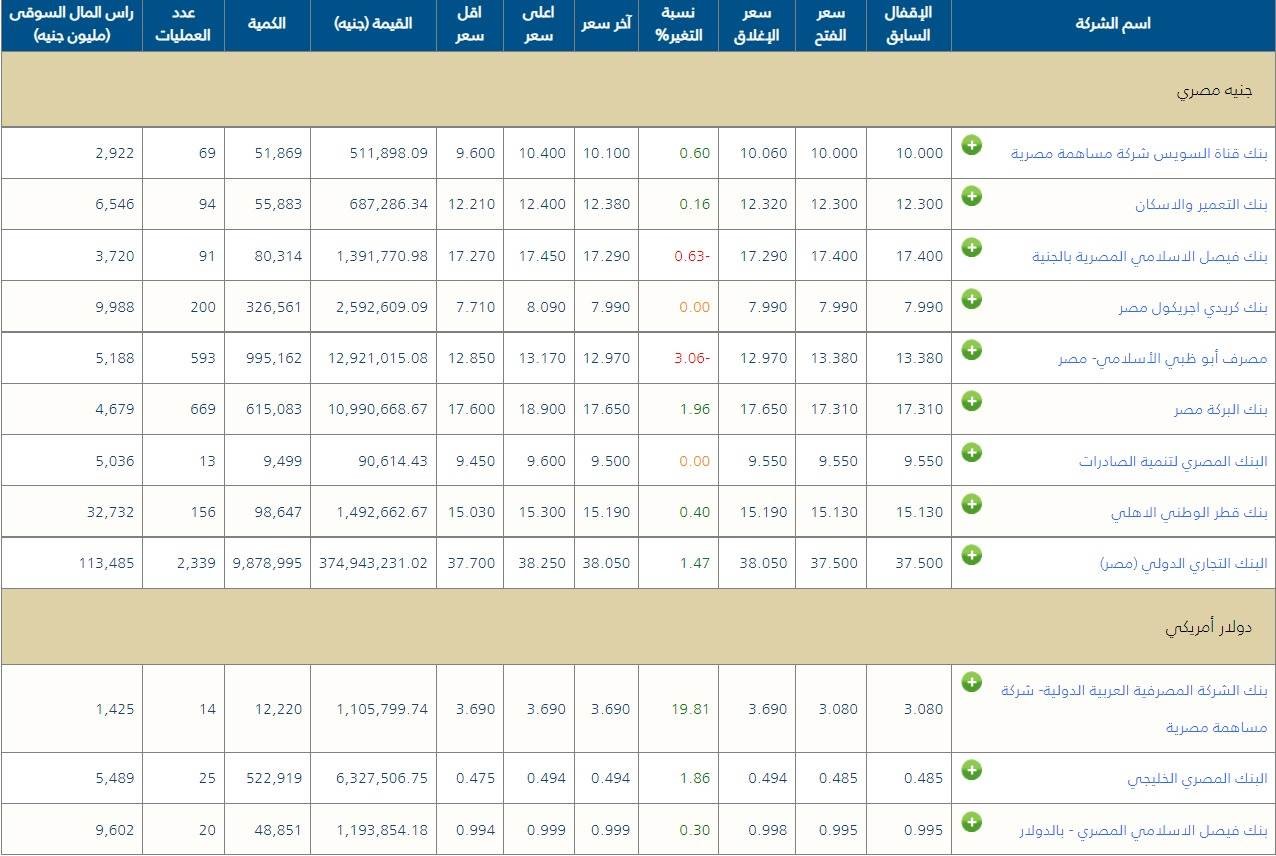Click change value 1.96

(x=695, y=410)
